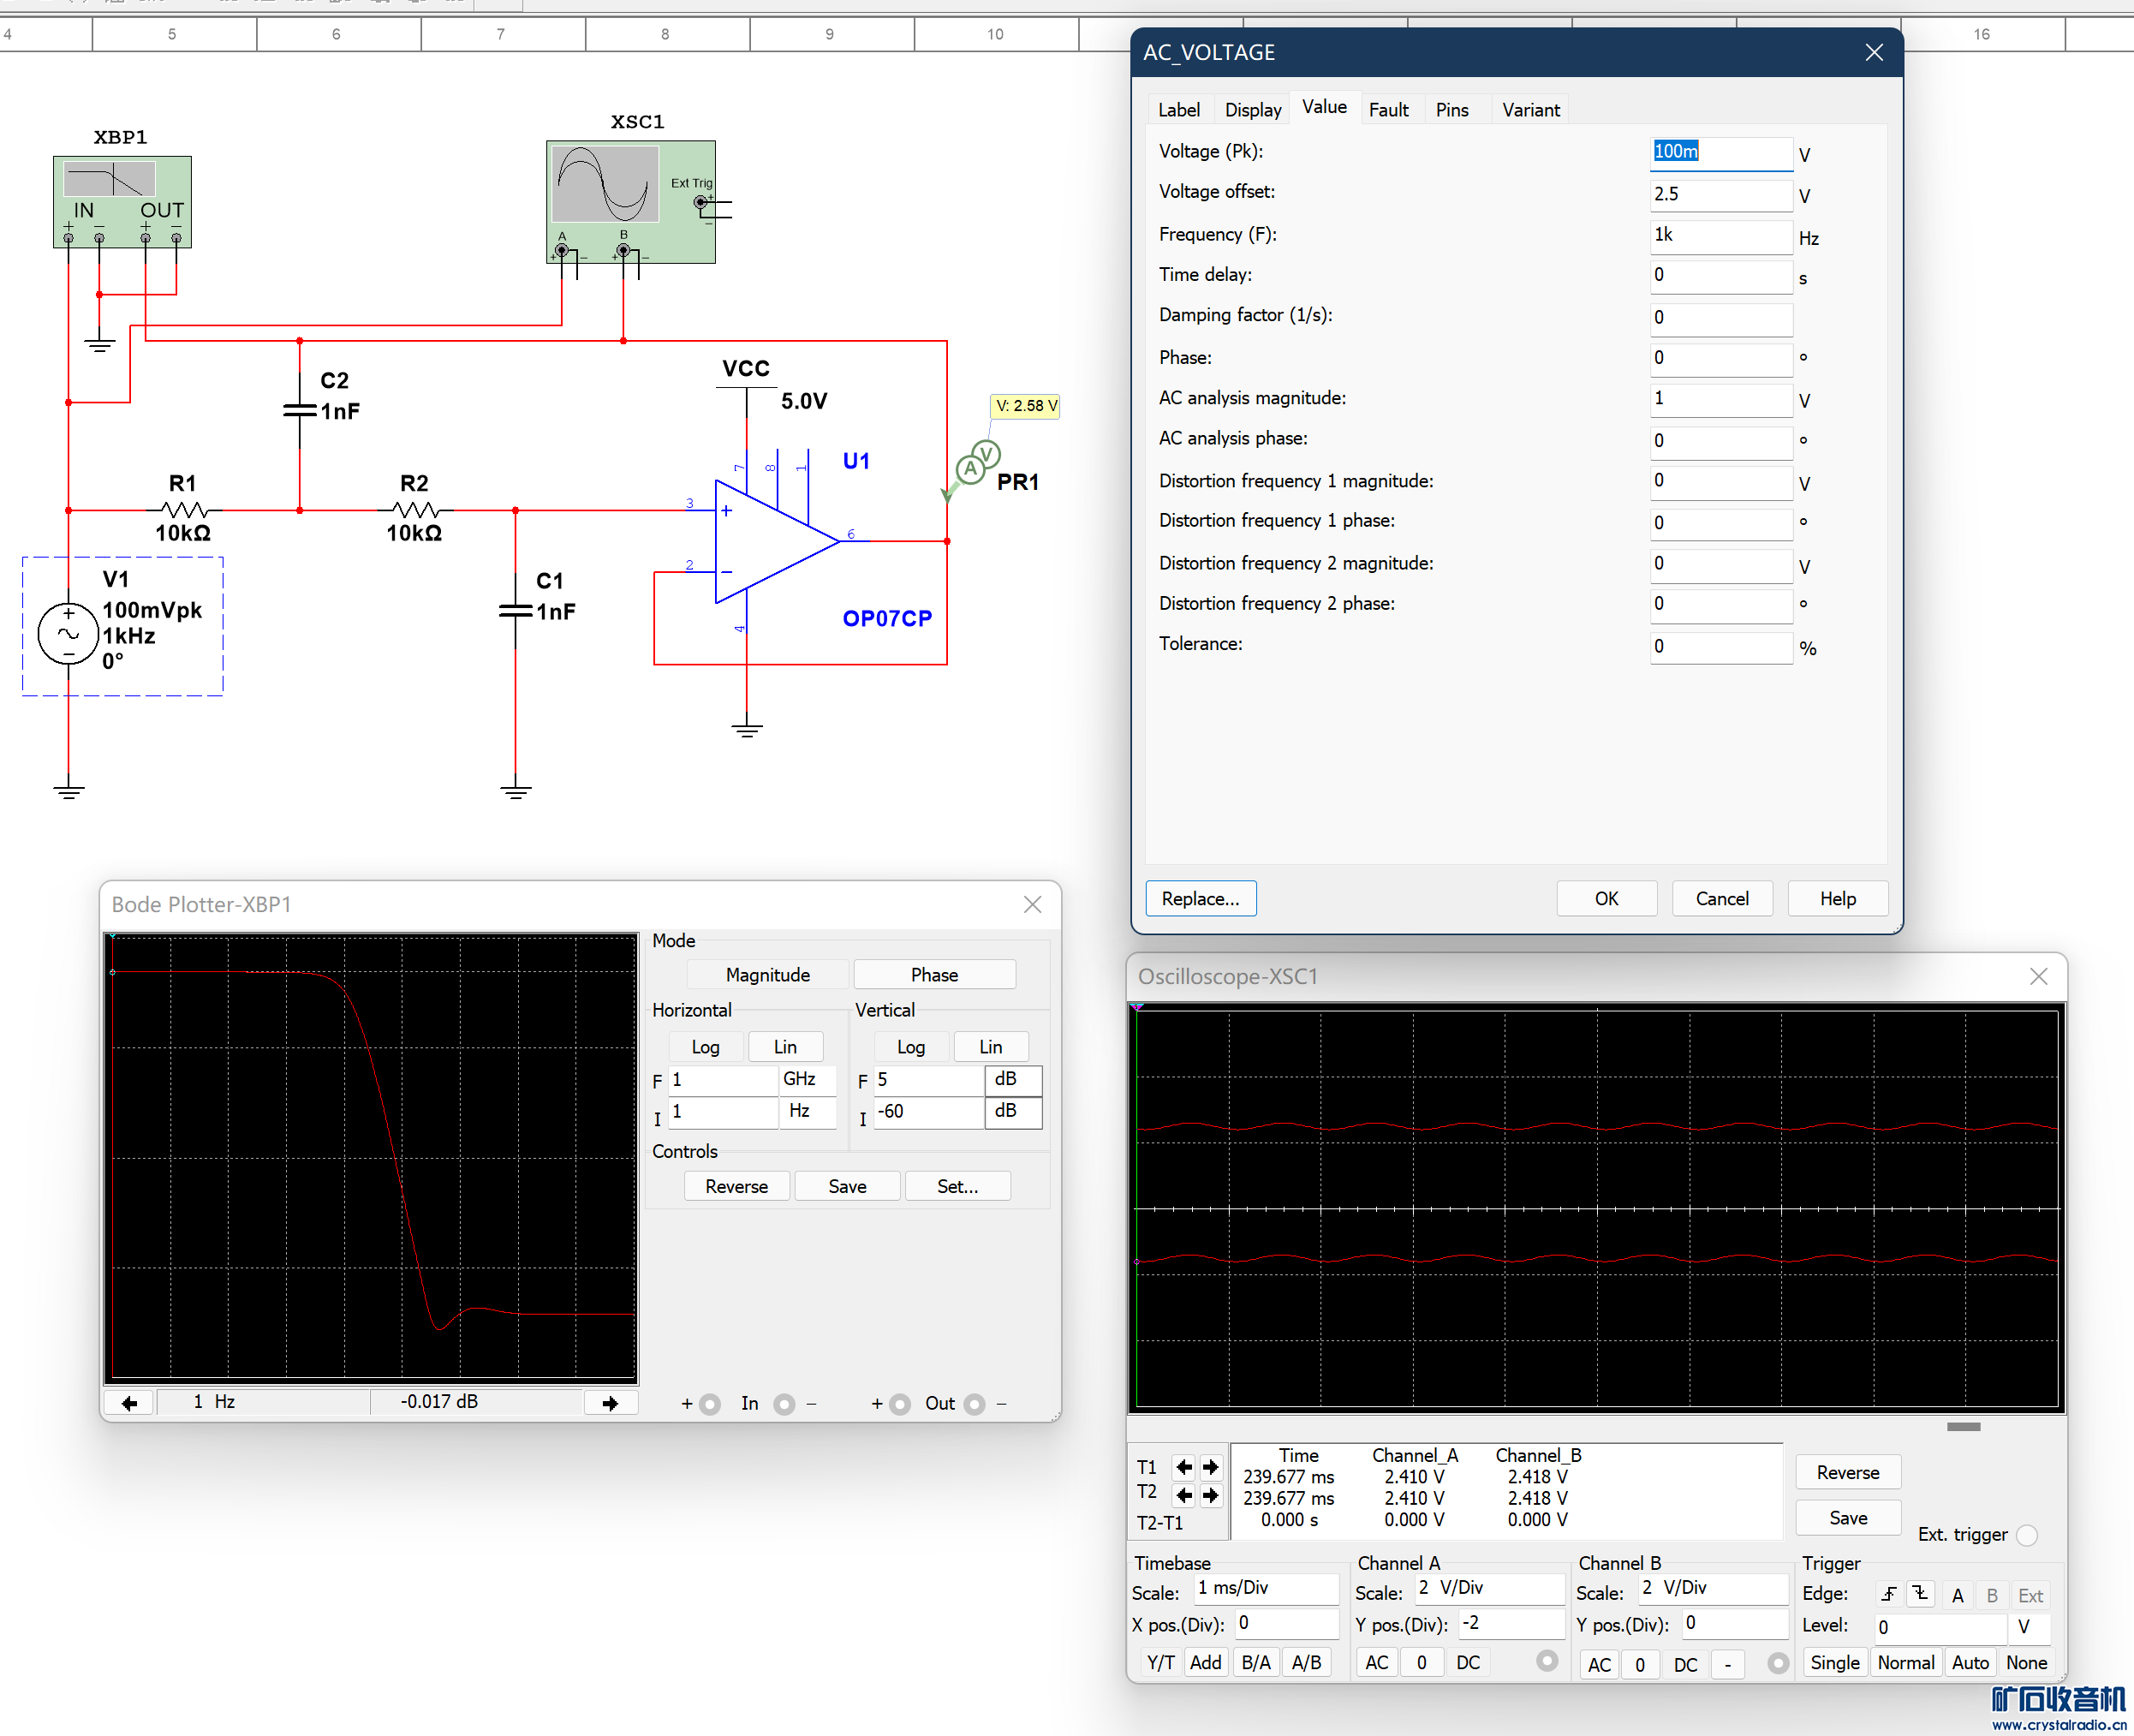Shift Bode plotter cursor left arrow

click(129, 1403)
